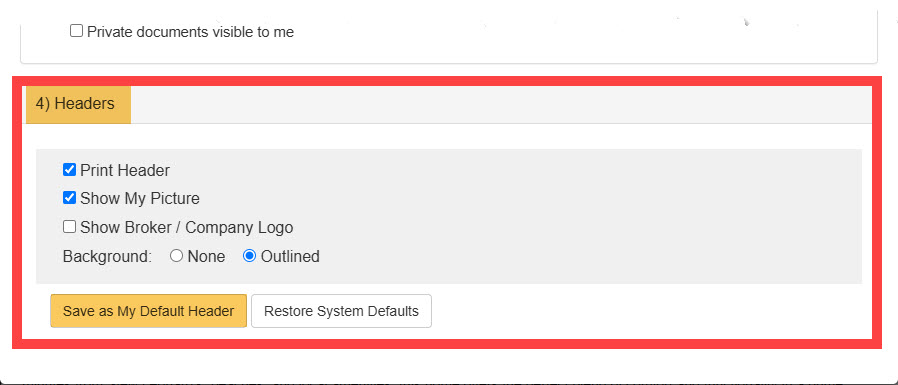Click the Show My Picture label text

[140, 199]
